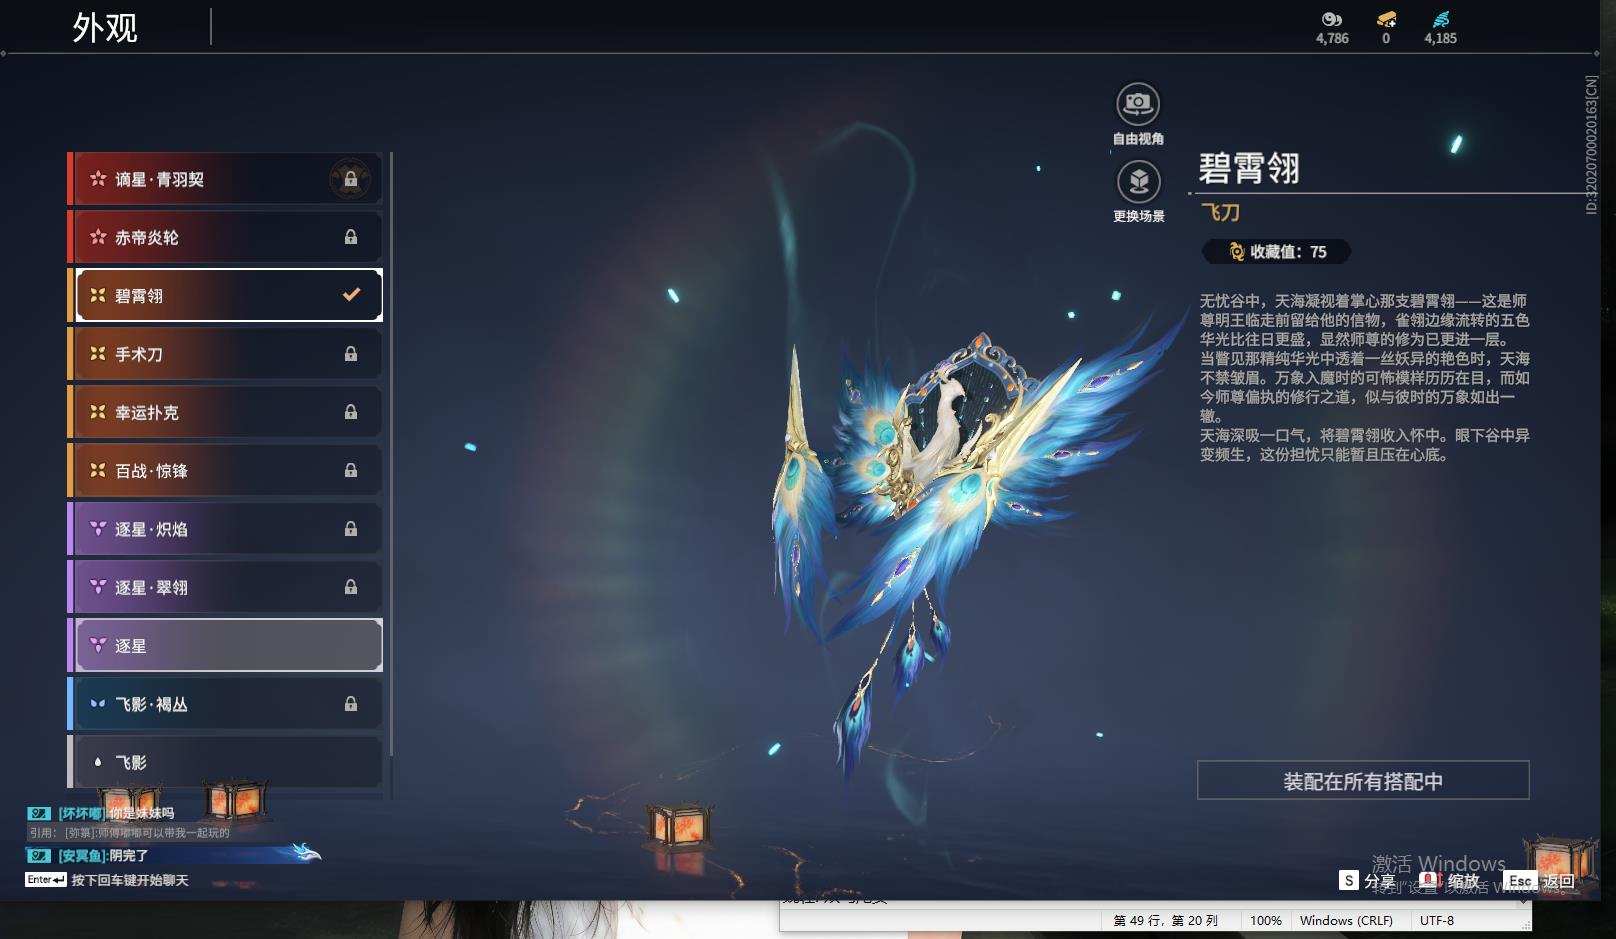Viewport: 1616px width, 939px height.
Task: Choose the 飞影 skin entry
Action: coord(225,762)
